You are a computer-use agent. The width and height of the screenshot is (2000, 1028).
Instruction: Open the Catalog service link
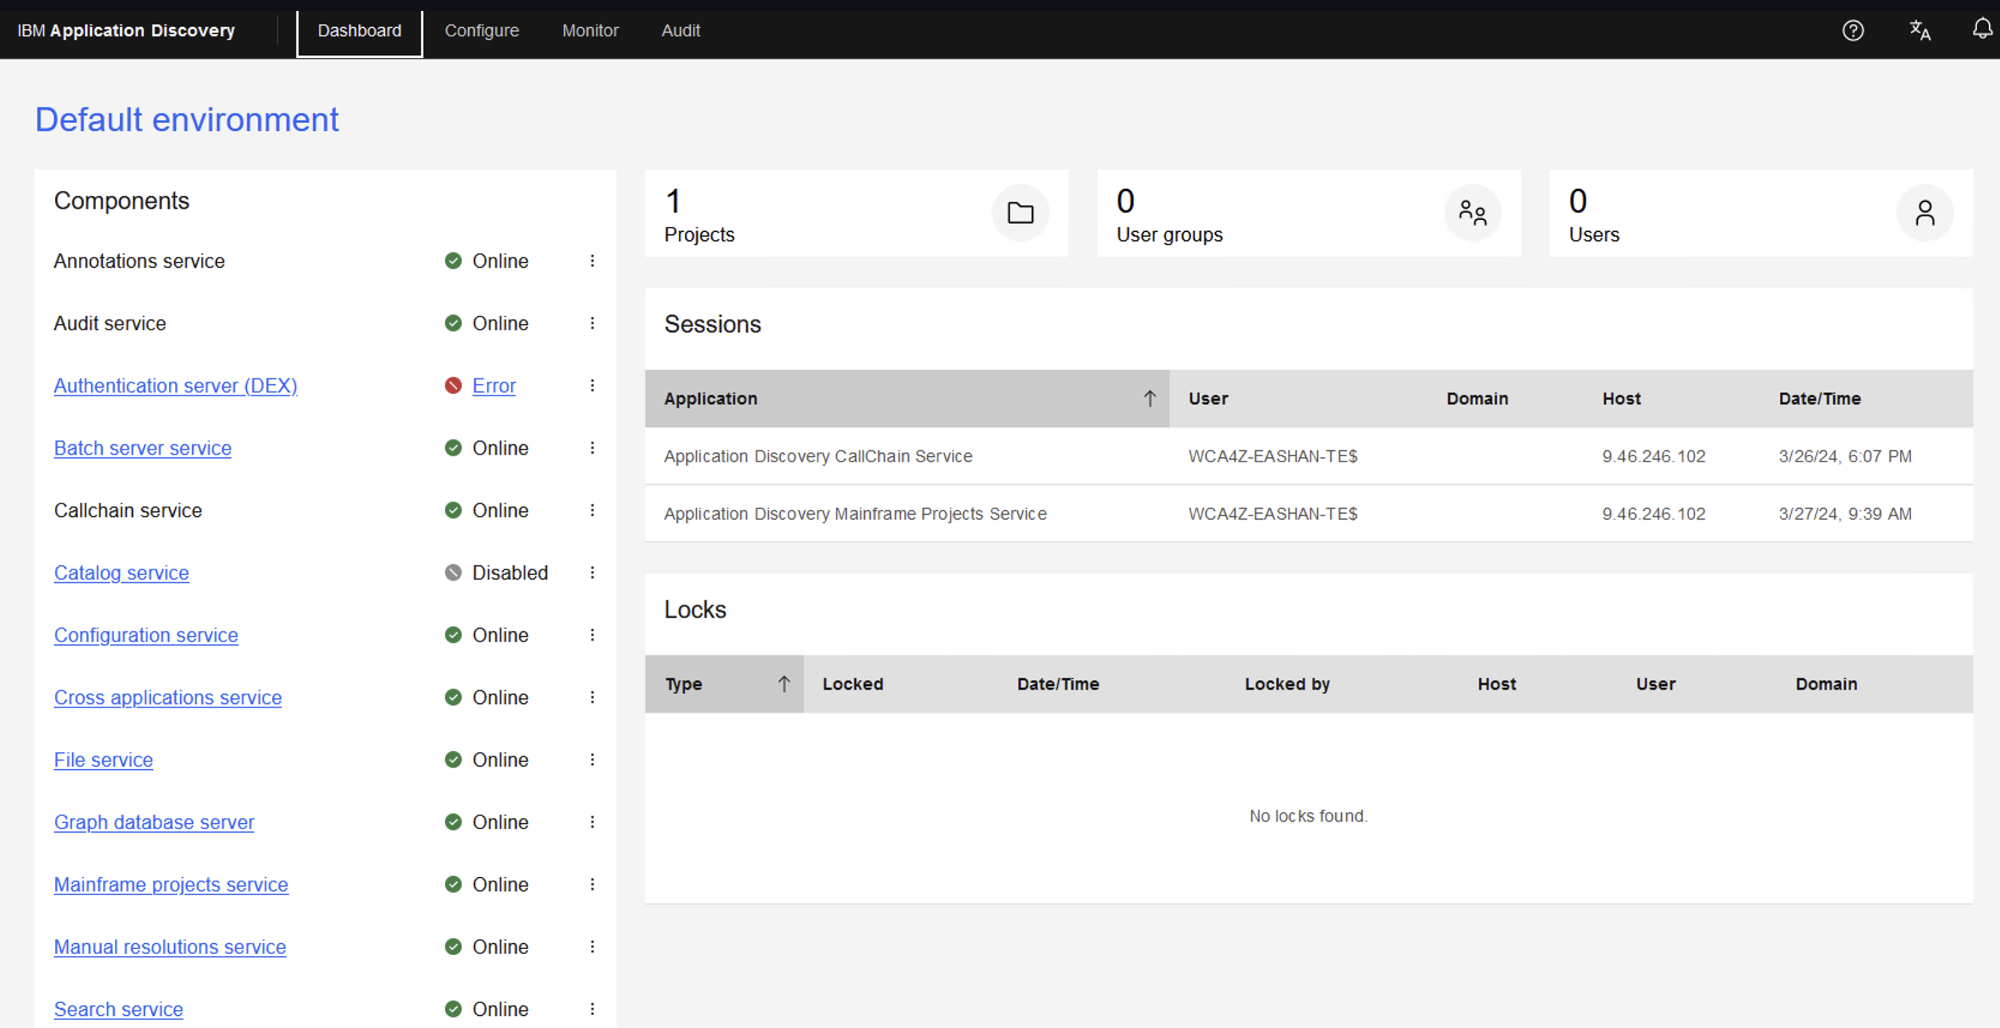pos(122,573)
